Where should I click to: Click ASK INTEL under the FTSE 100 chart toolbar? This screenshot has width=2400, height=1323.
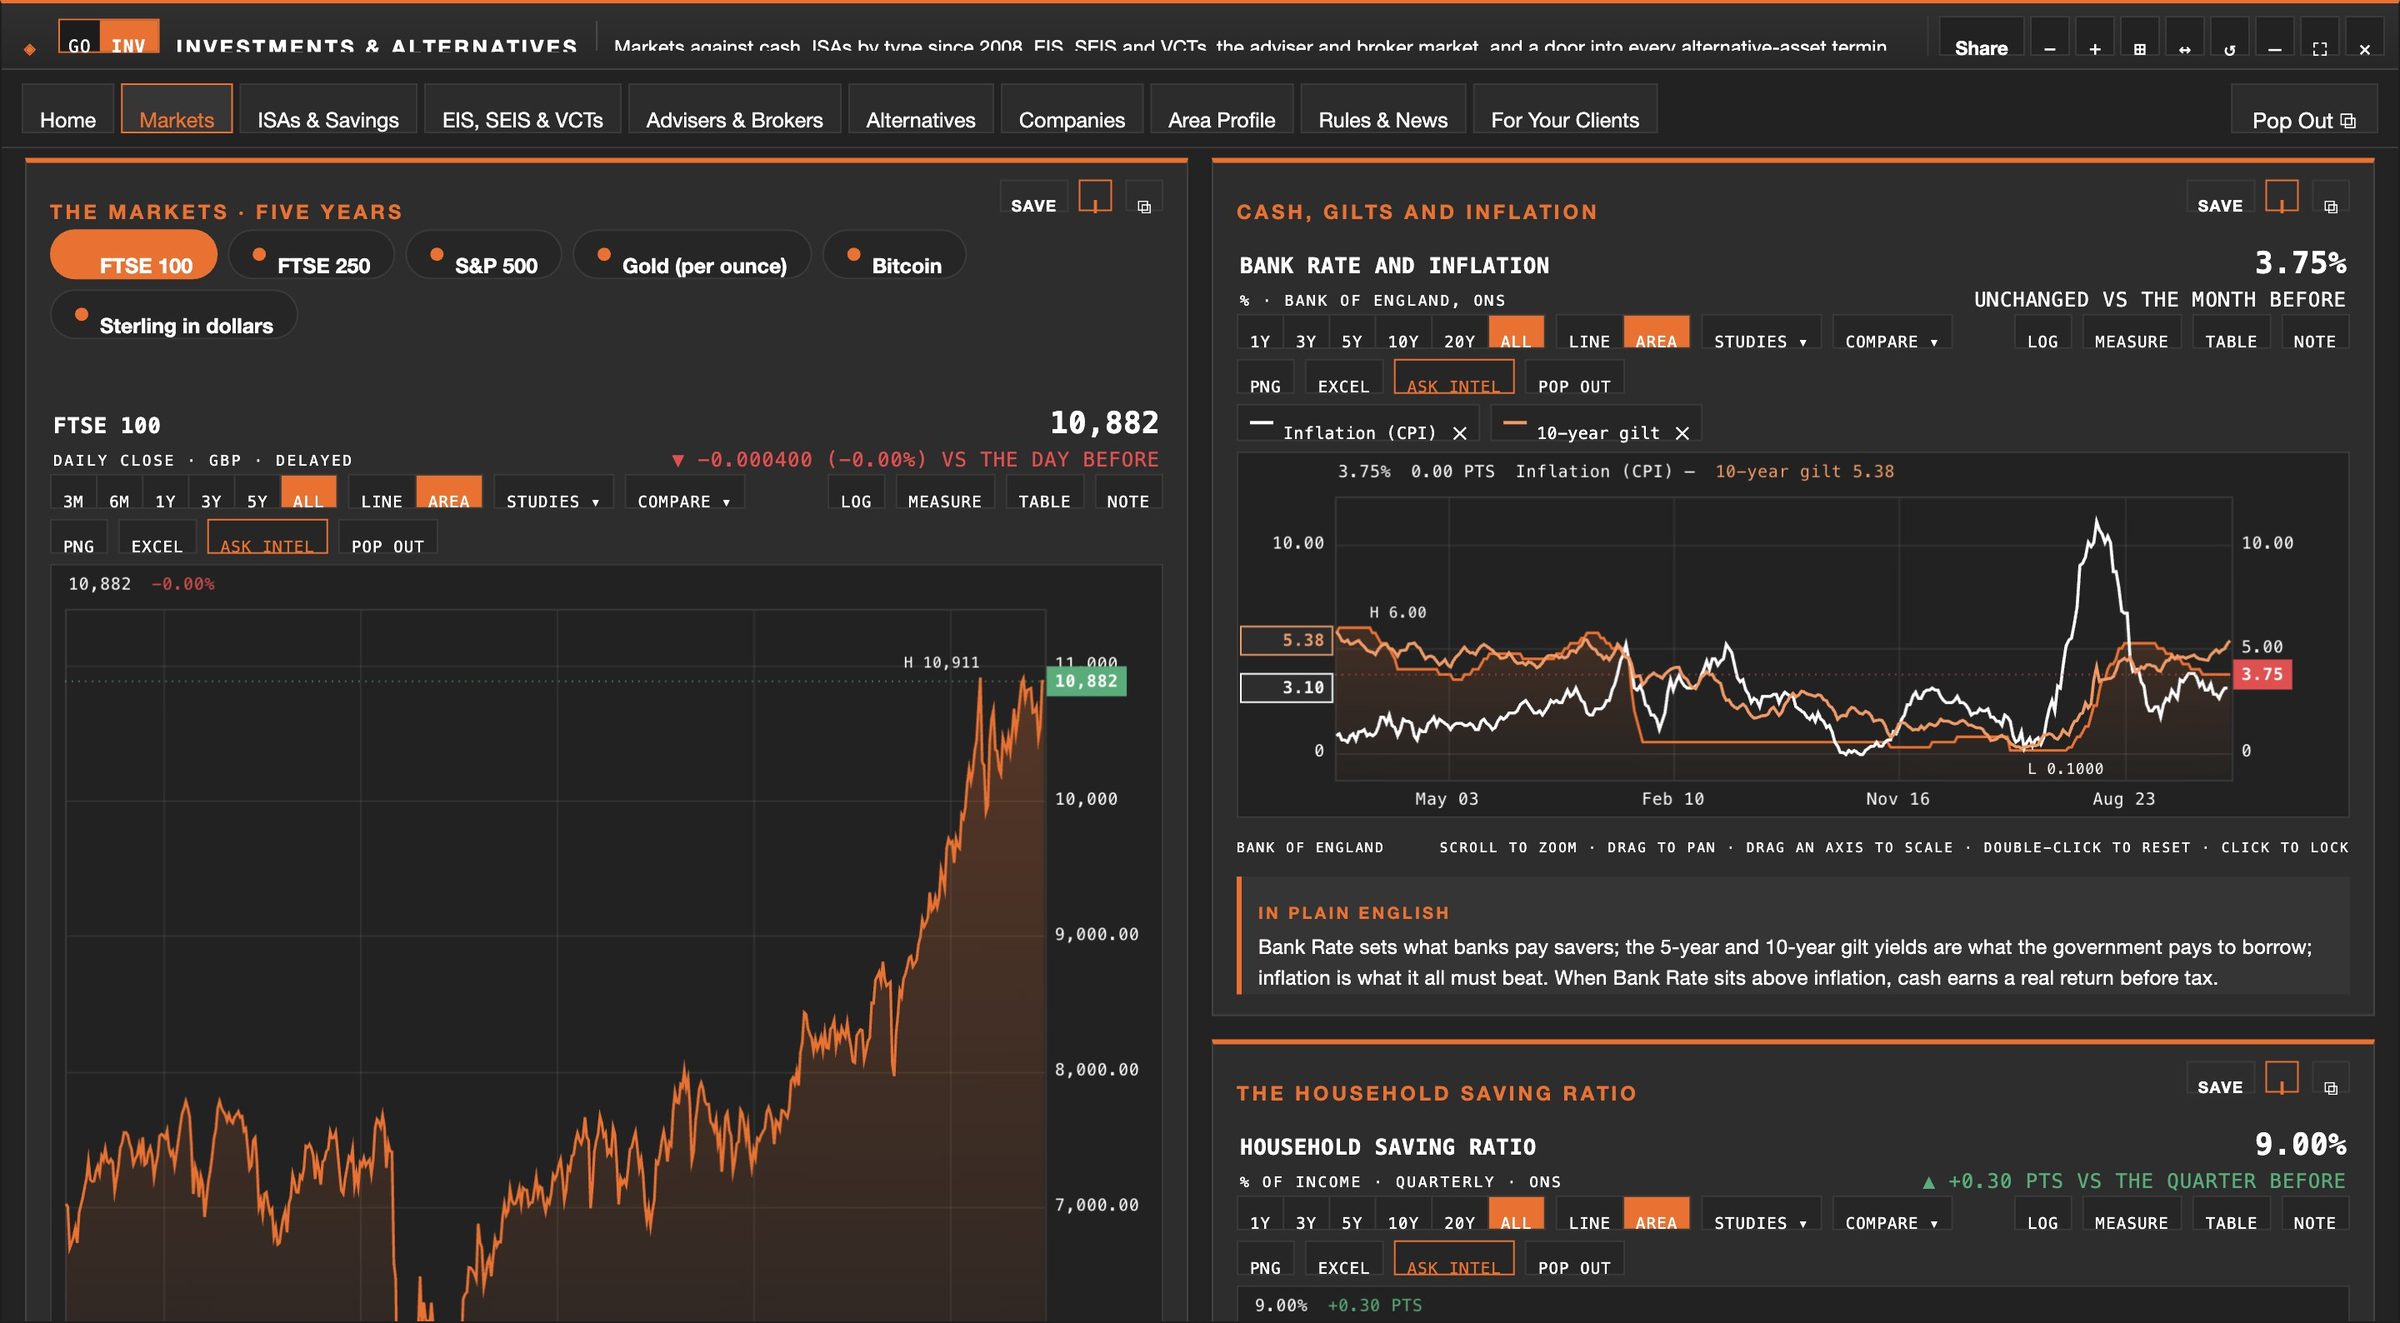tap(267, 538)
